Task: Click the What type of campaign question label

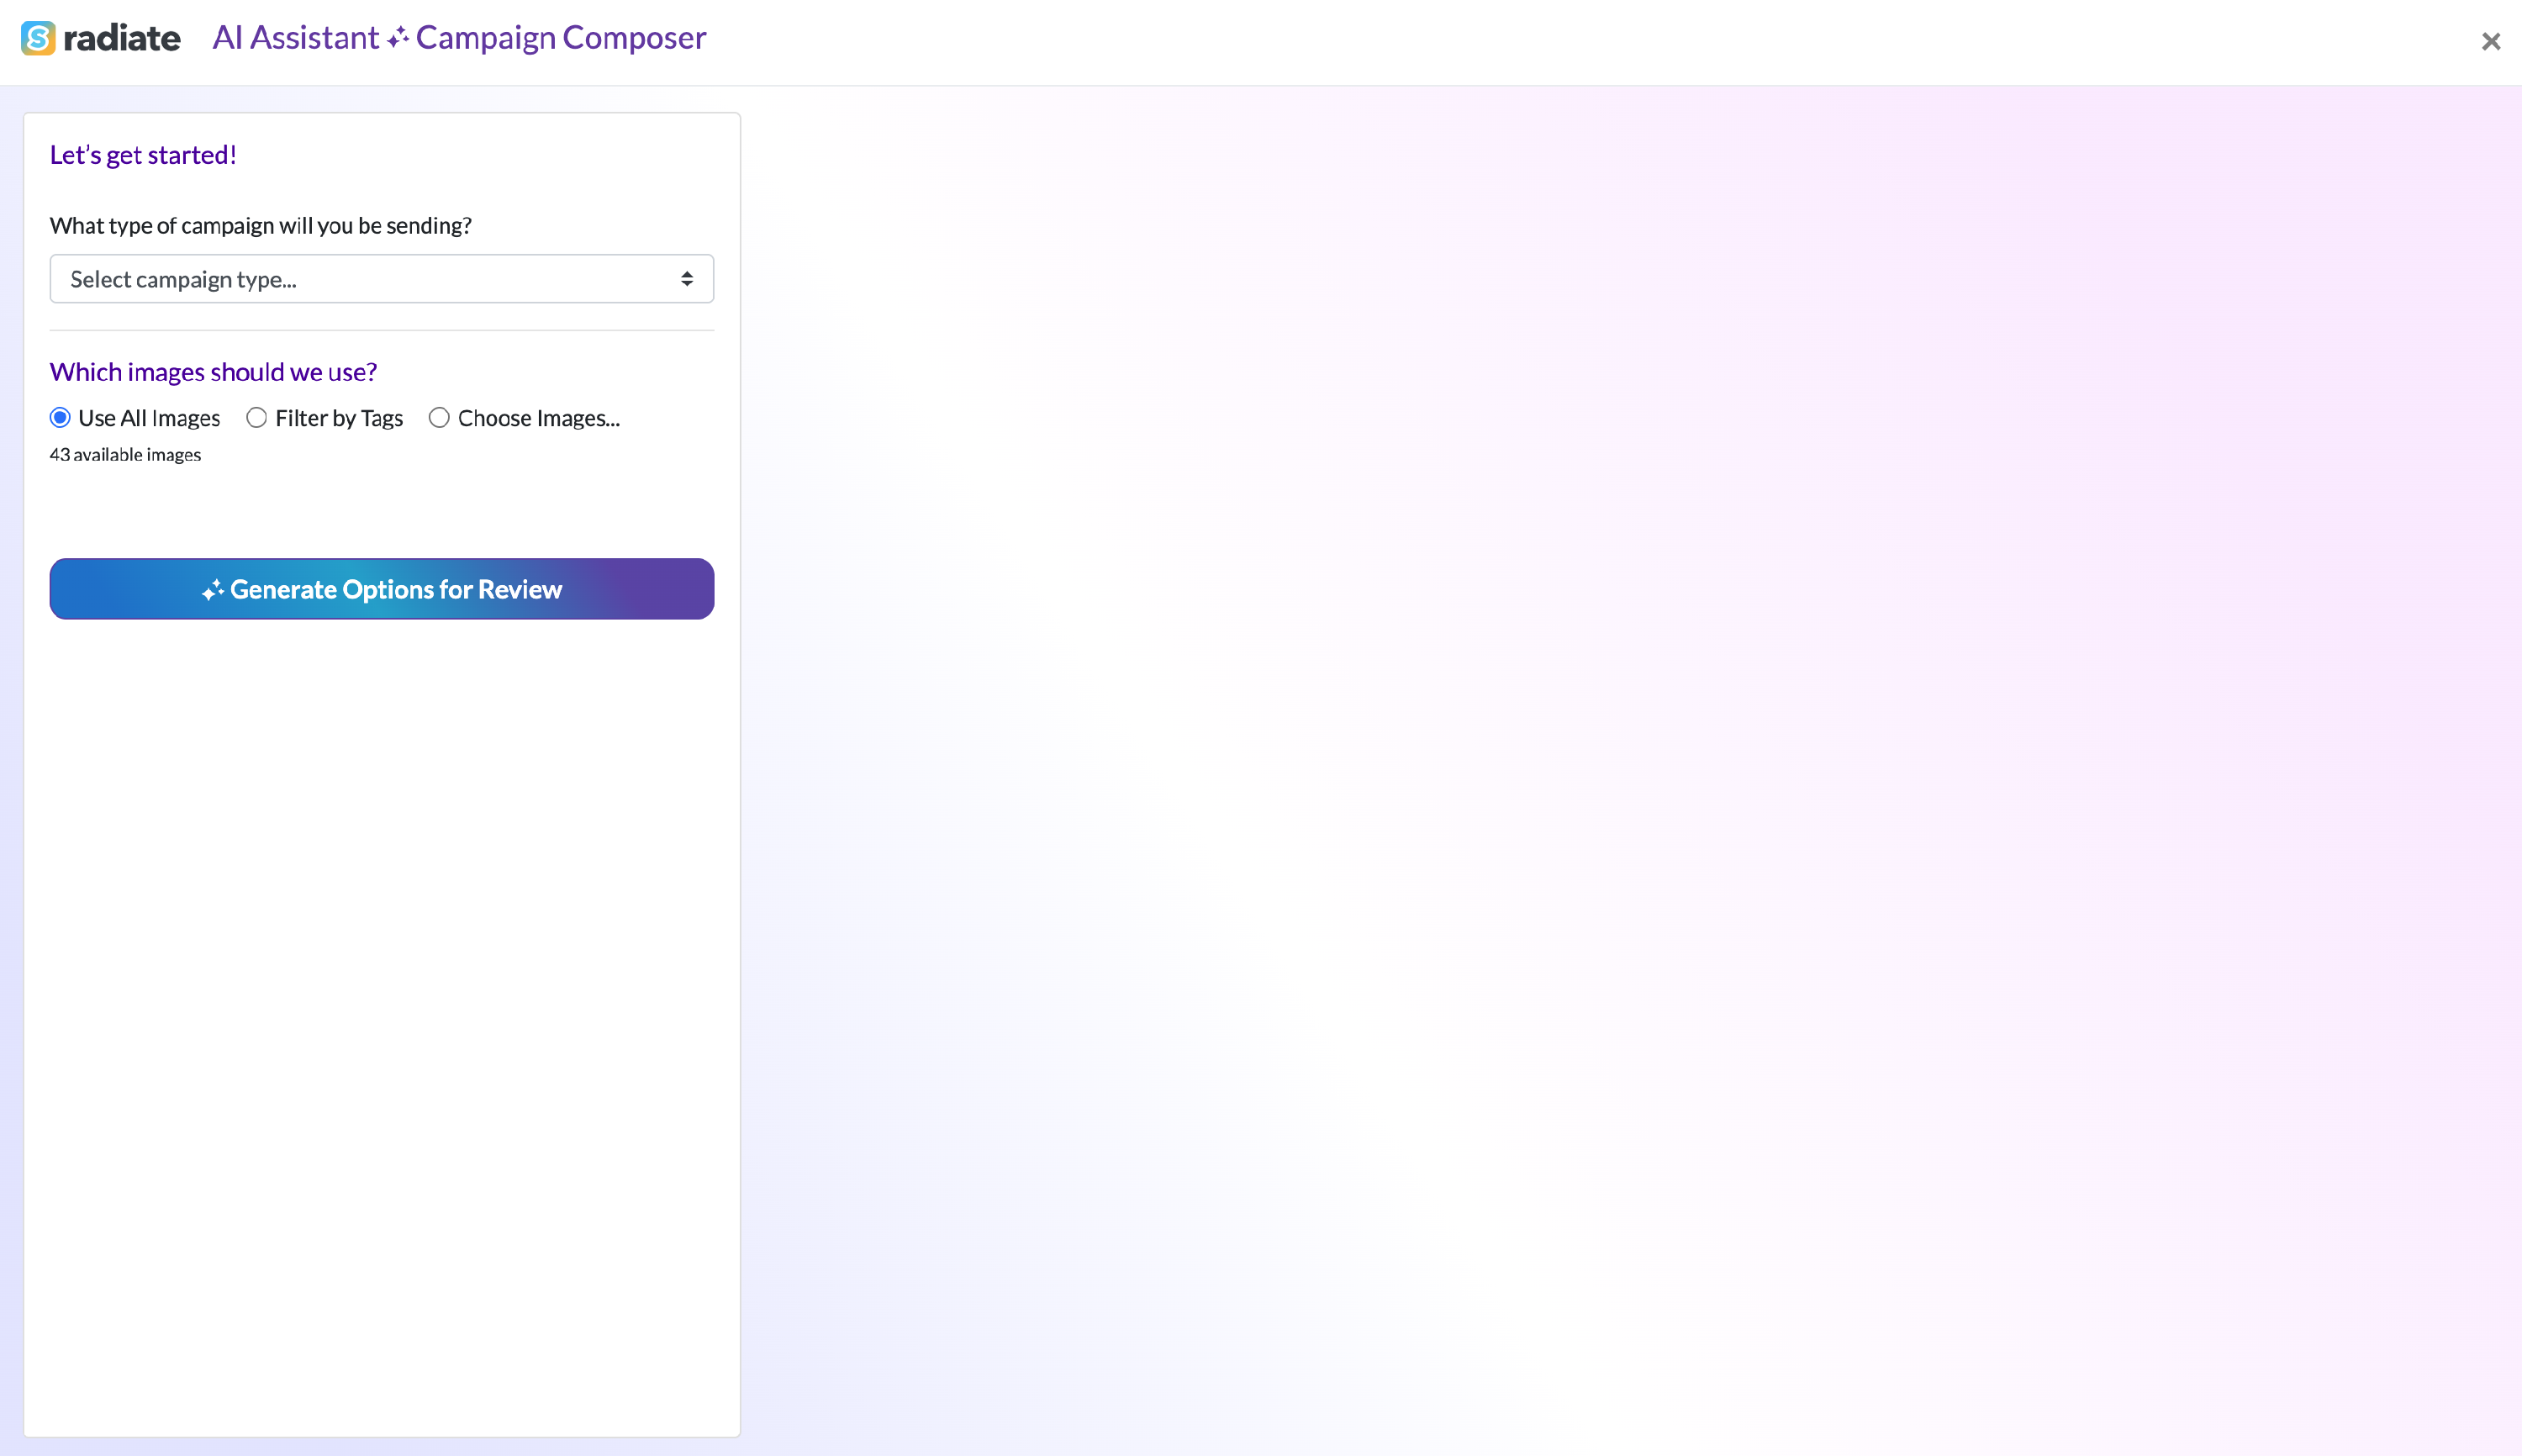Action: pyautogui.click(x=261, y=226)
